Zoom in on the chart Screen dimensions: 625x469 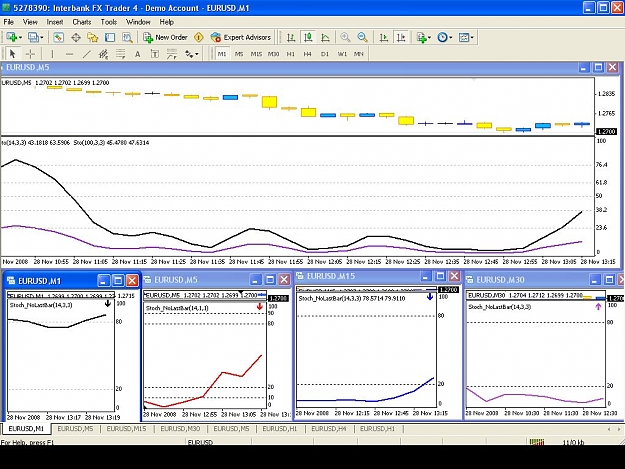tap(345, 37)
